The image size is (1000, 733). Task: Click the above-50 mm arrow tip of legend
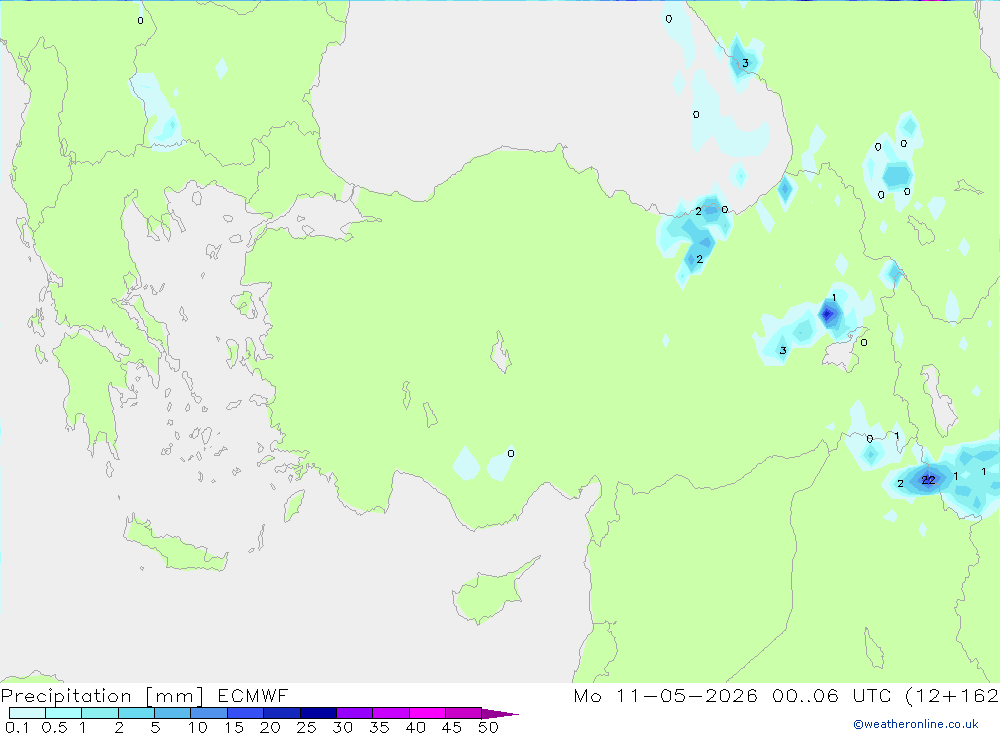tap(499, 713)
